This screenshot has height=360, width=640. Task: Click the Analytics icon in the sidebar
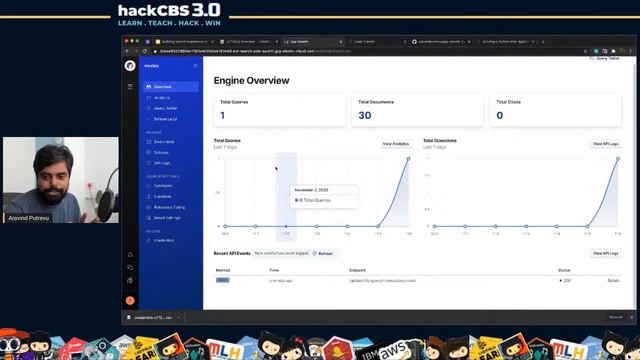149,98
